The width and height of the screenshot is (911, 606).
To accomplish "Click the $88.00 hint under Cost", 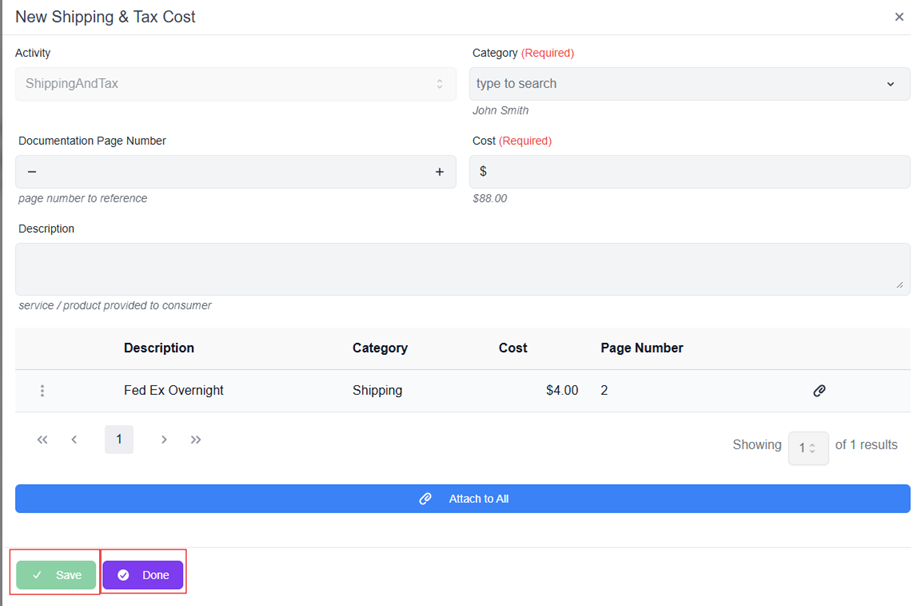I will tap(490, 198).
